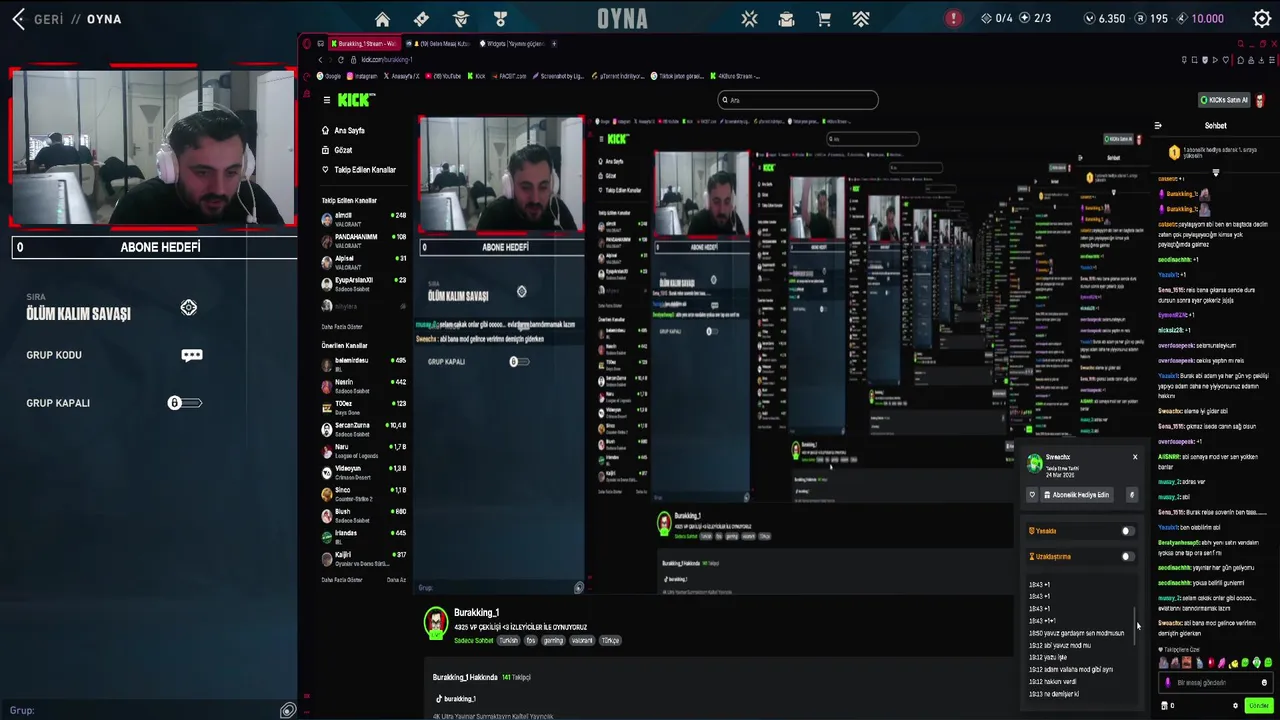Viewport: 1280px width, 720px height.
Task: Open the Valorant store cart icon
Action: click(823, 19)
